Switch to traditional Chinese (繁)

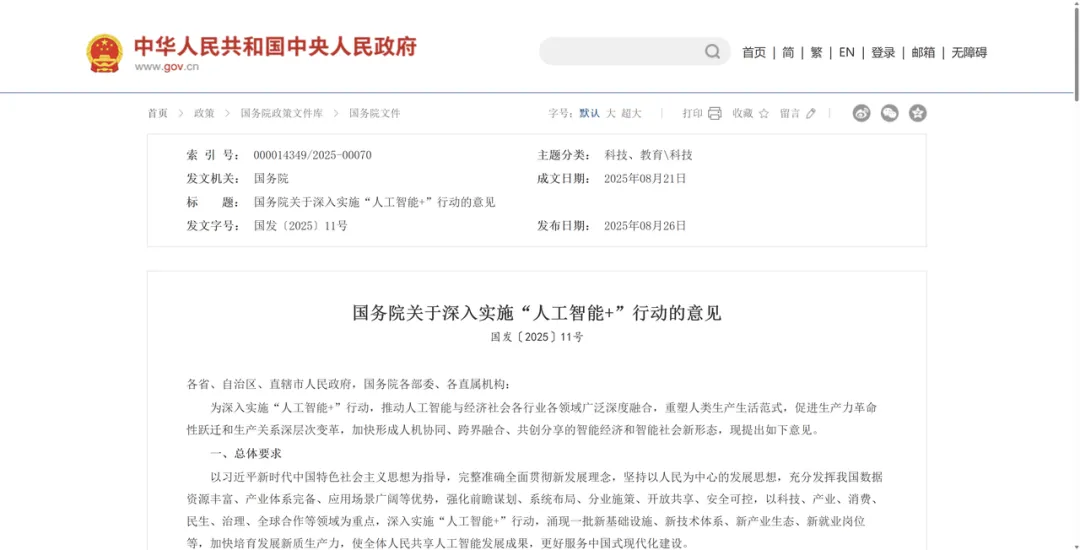[816, 53]
